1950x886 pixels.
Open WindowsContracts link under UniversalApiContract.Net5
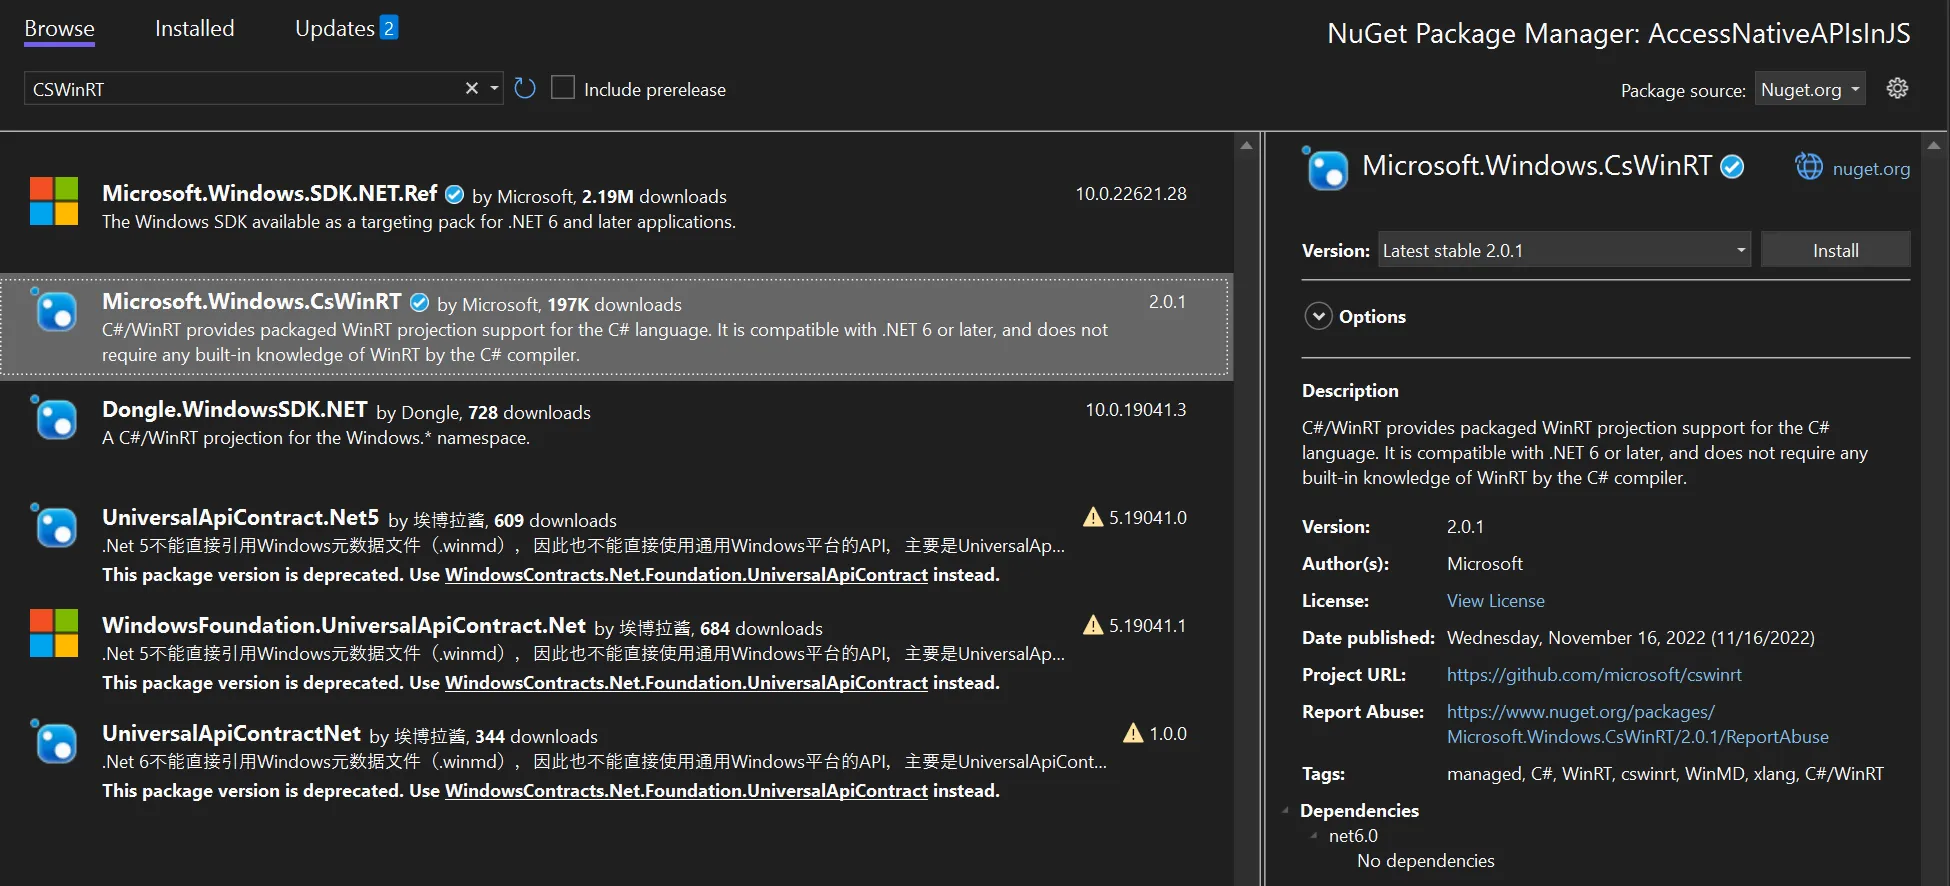686,574
